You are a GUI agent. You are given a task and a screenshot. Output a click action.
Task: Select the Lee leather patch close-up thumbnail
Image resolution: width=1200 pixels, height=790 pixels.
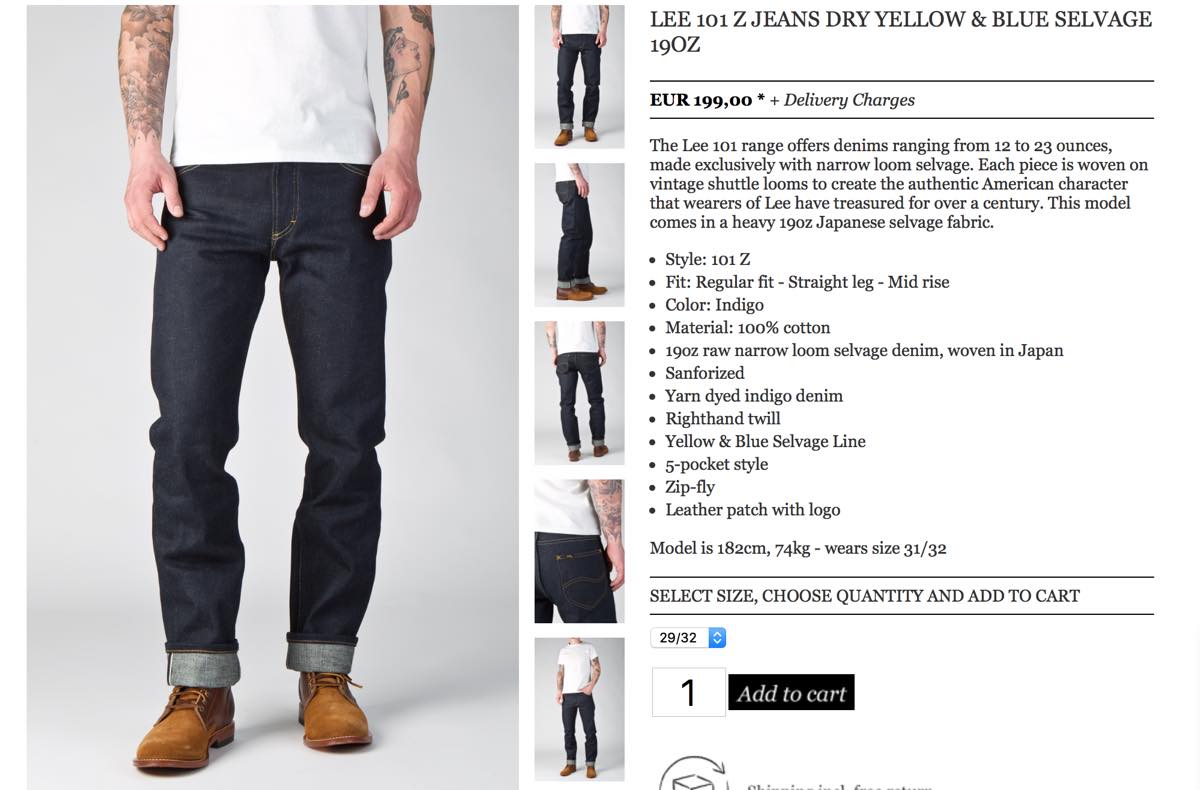tap(579, 551)
